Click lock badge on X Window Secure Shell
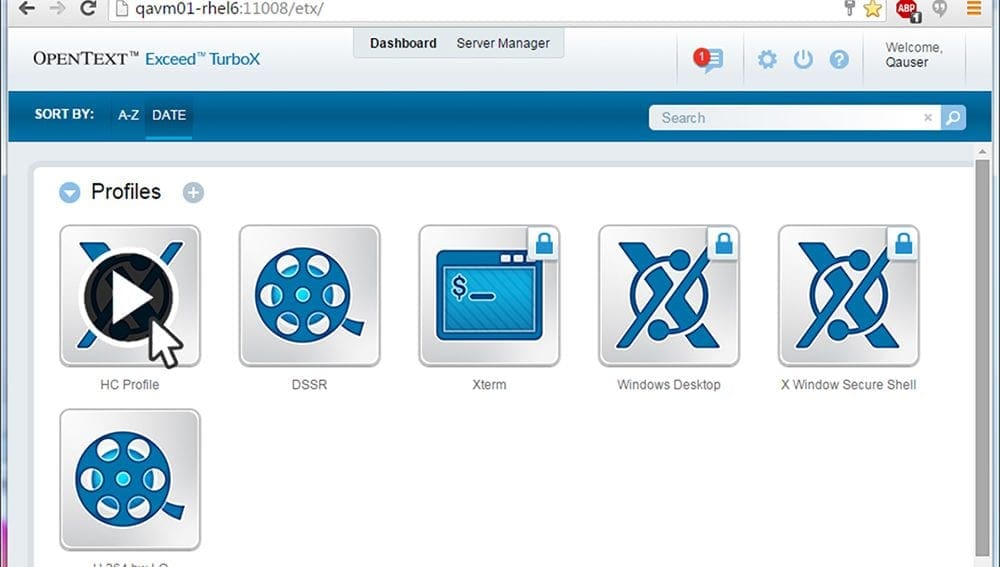 point(904,244)
